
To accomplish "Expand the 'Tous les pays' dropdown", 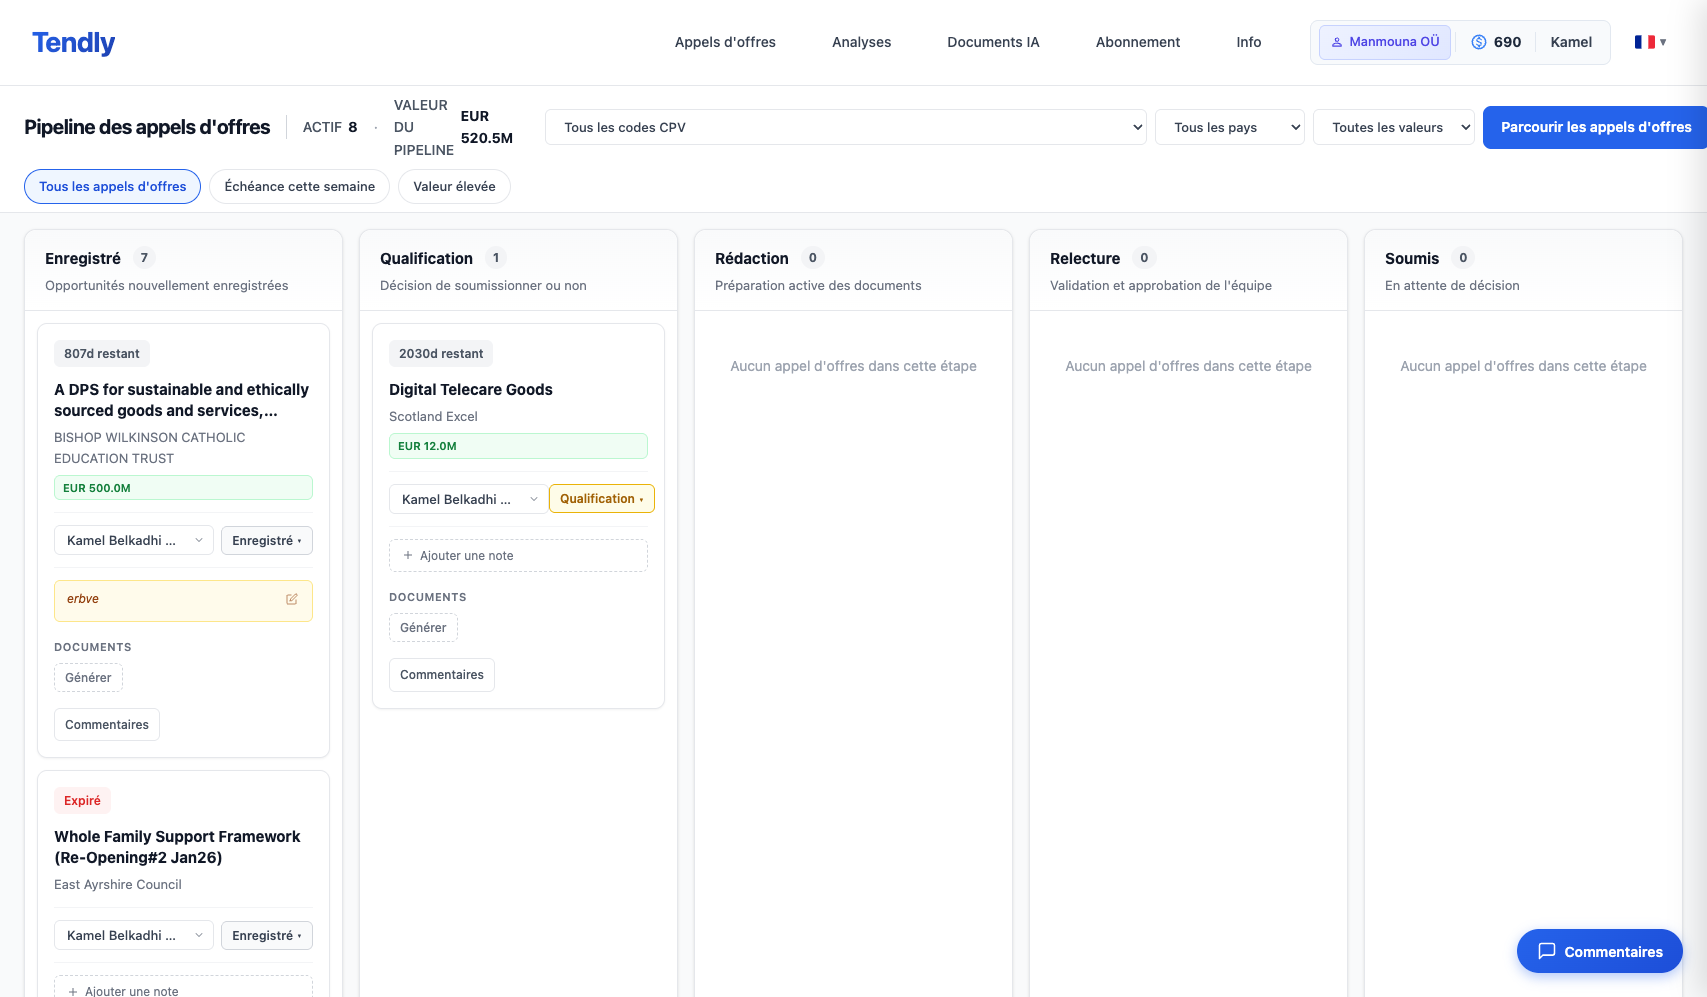I will tap(1229, 127).
